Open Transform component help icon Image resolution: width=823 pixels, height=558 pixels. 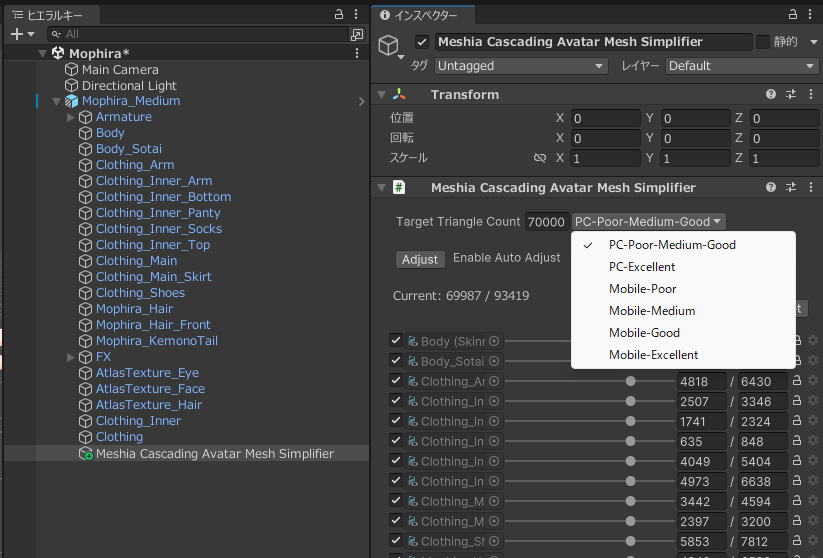coord(771,94)
